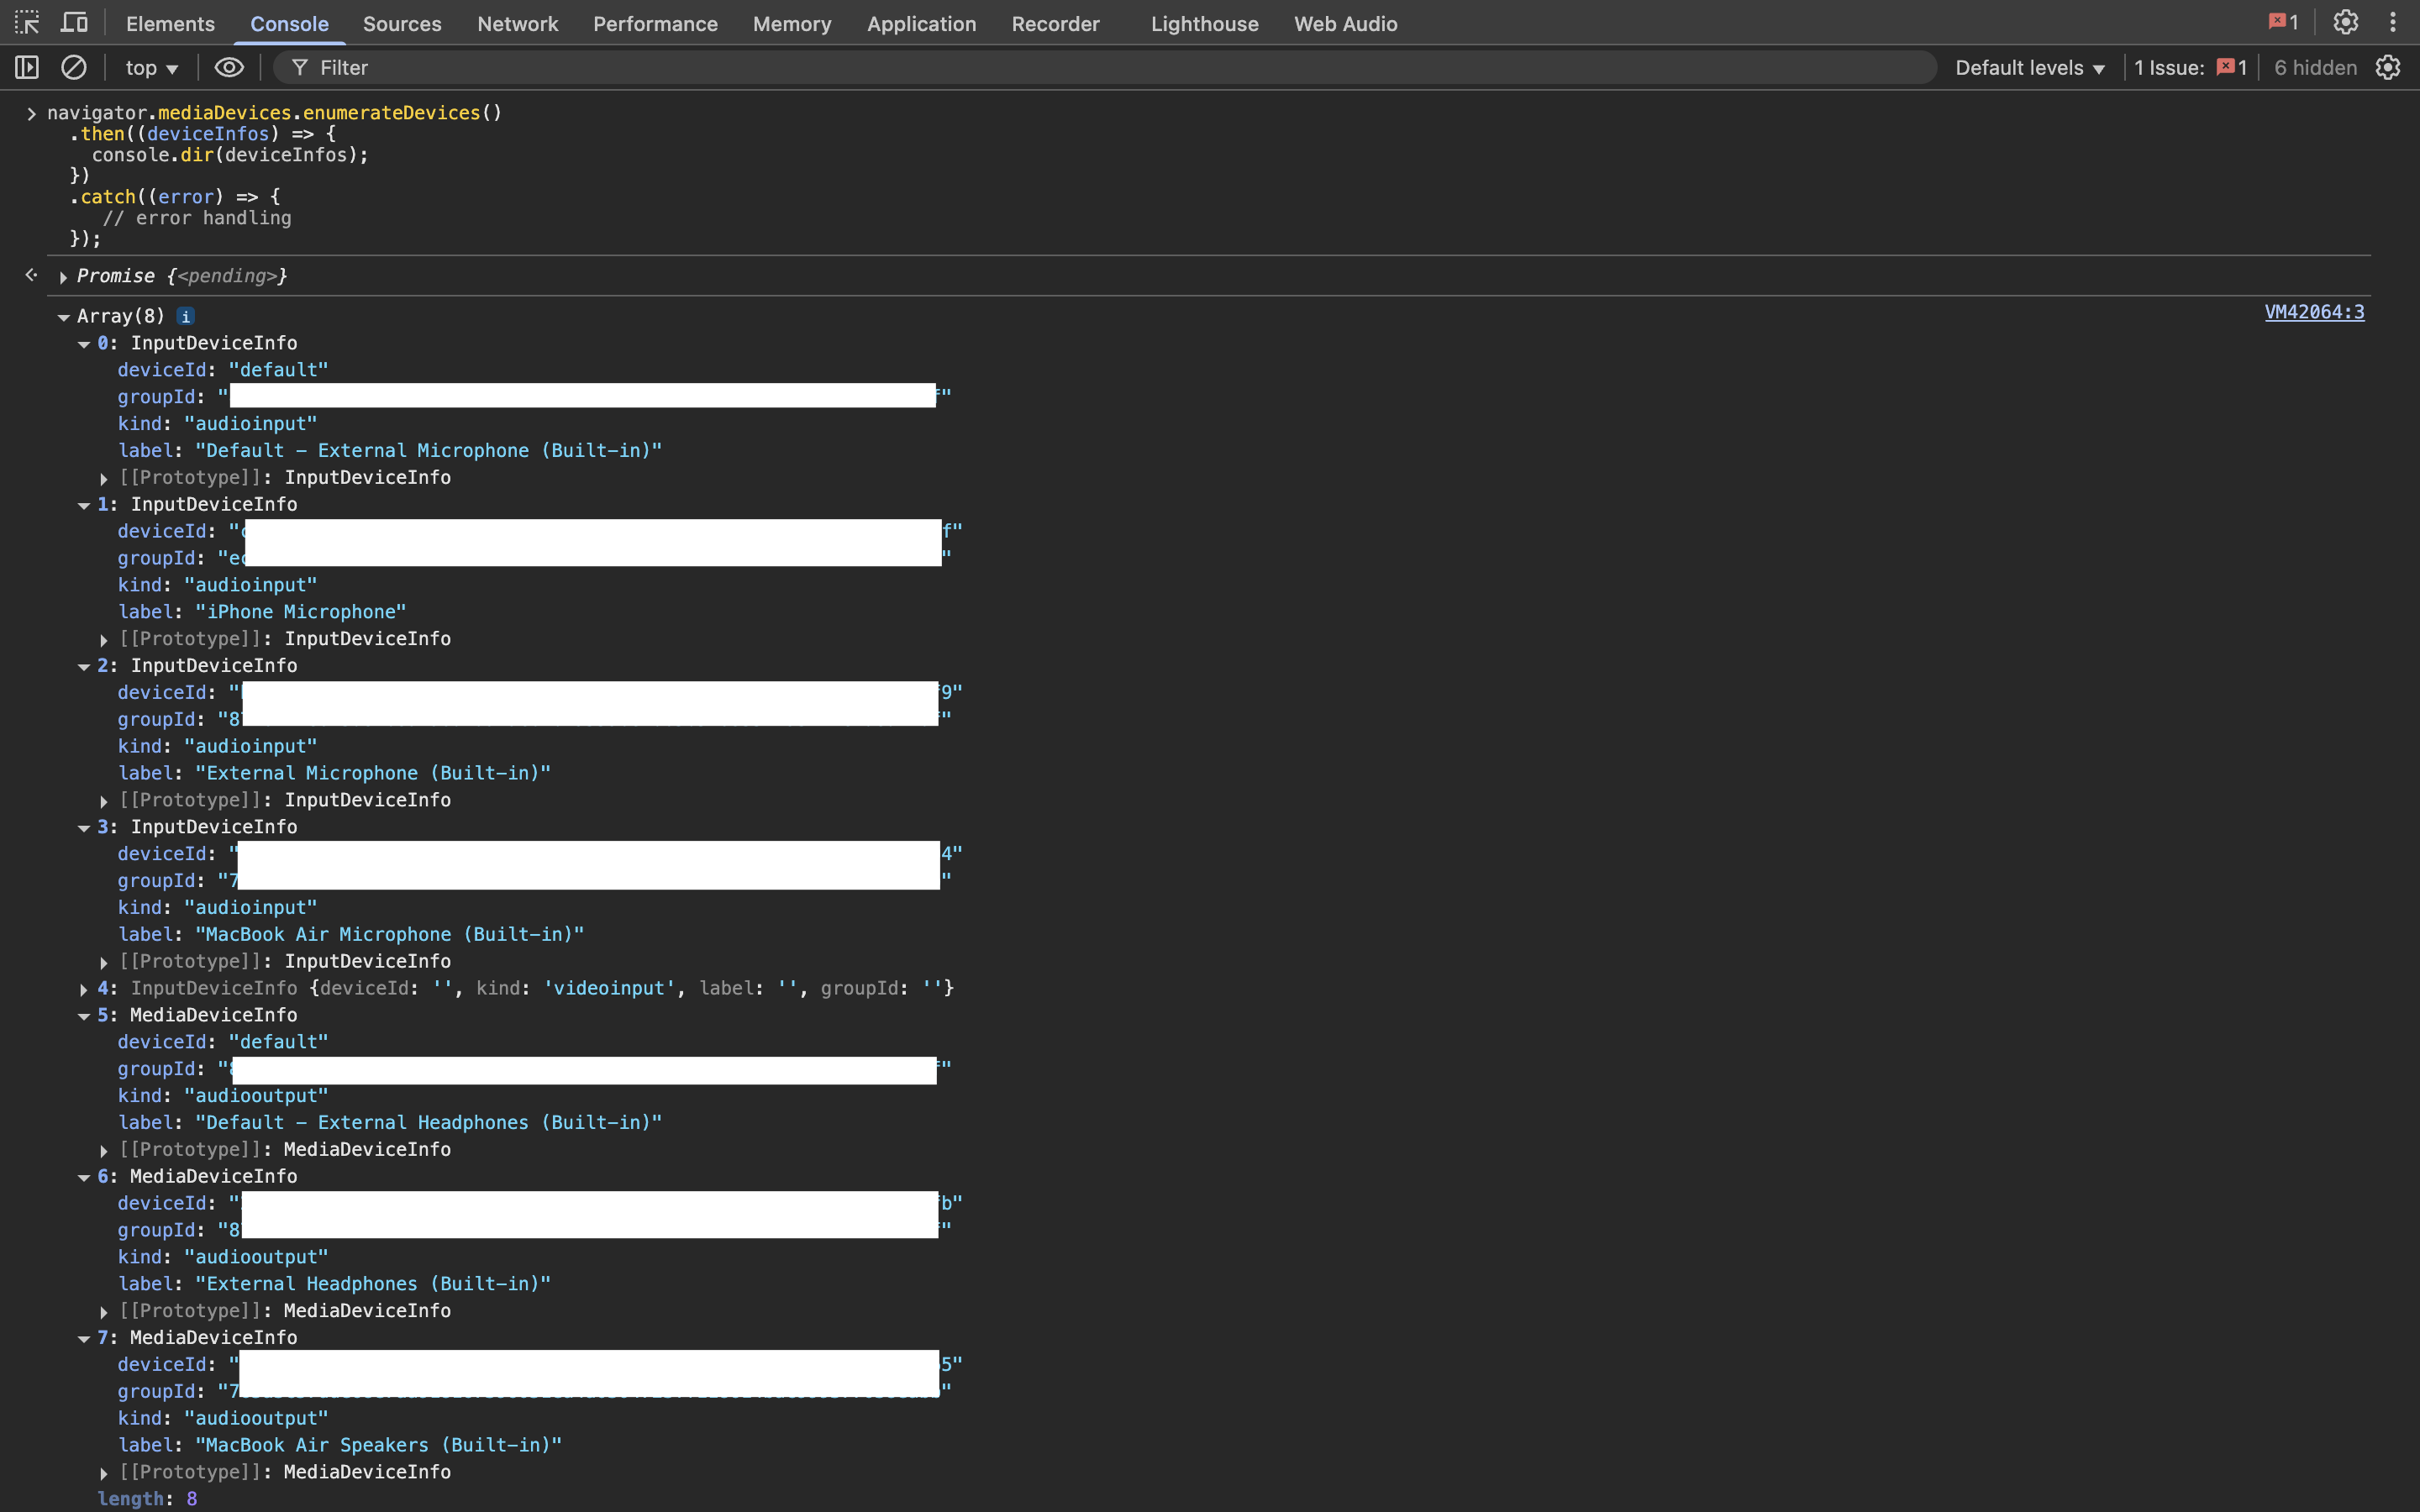This screenshot has width=2420, height=1512.
Task: Open the DevTools three-dot menu
Action: tap(2393, 22)
